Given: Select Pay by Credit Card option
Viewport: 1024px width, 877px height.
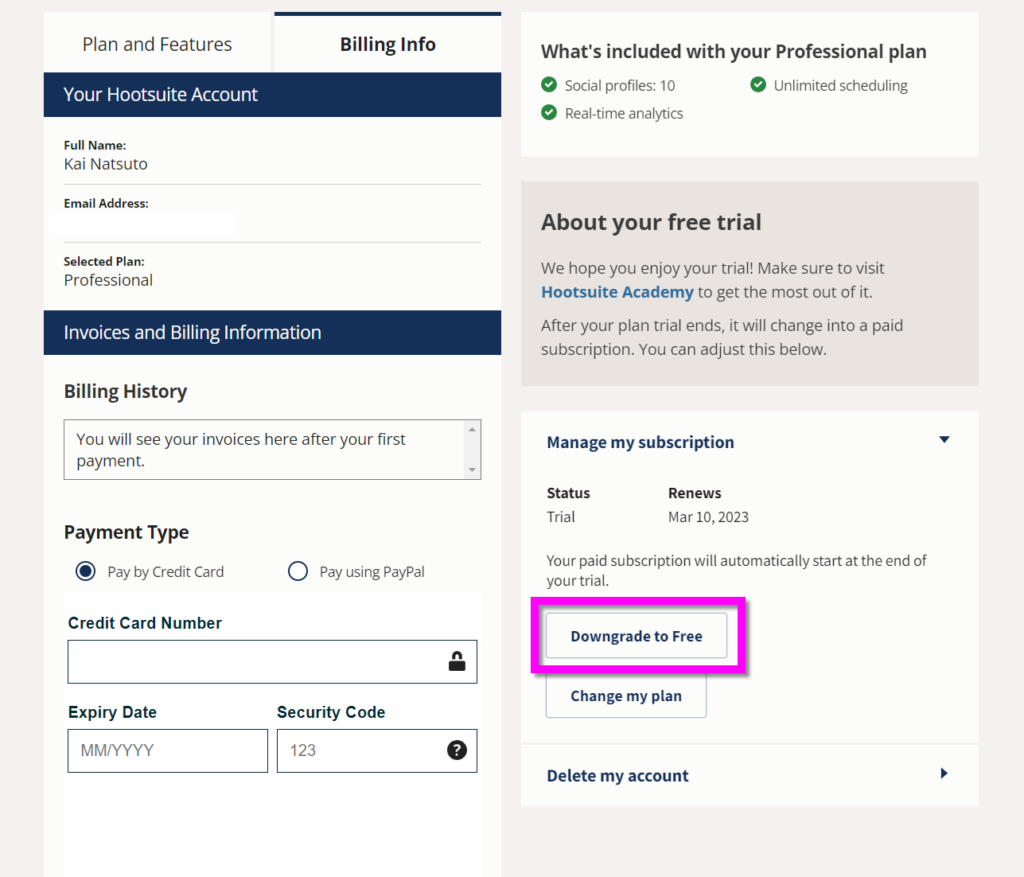Looking at the screenshot, I should coord(86,571).
